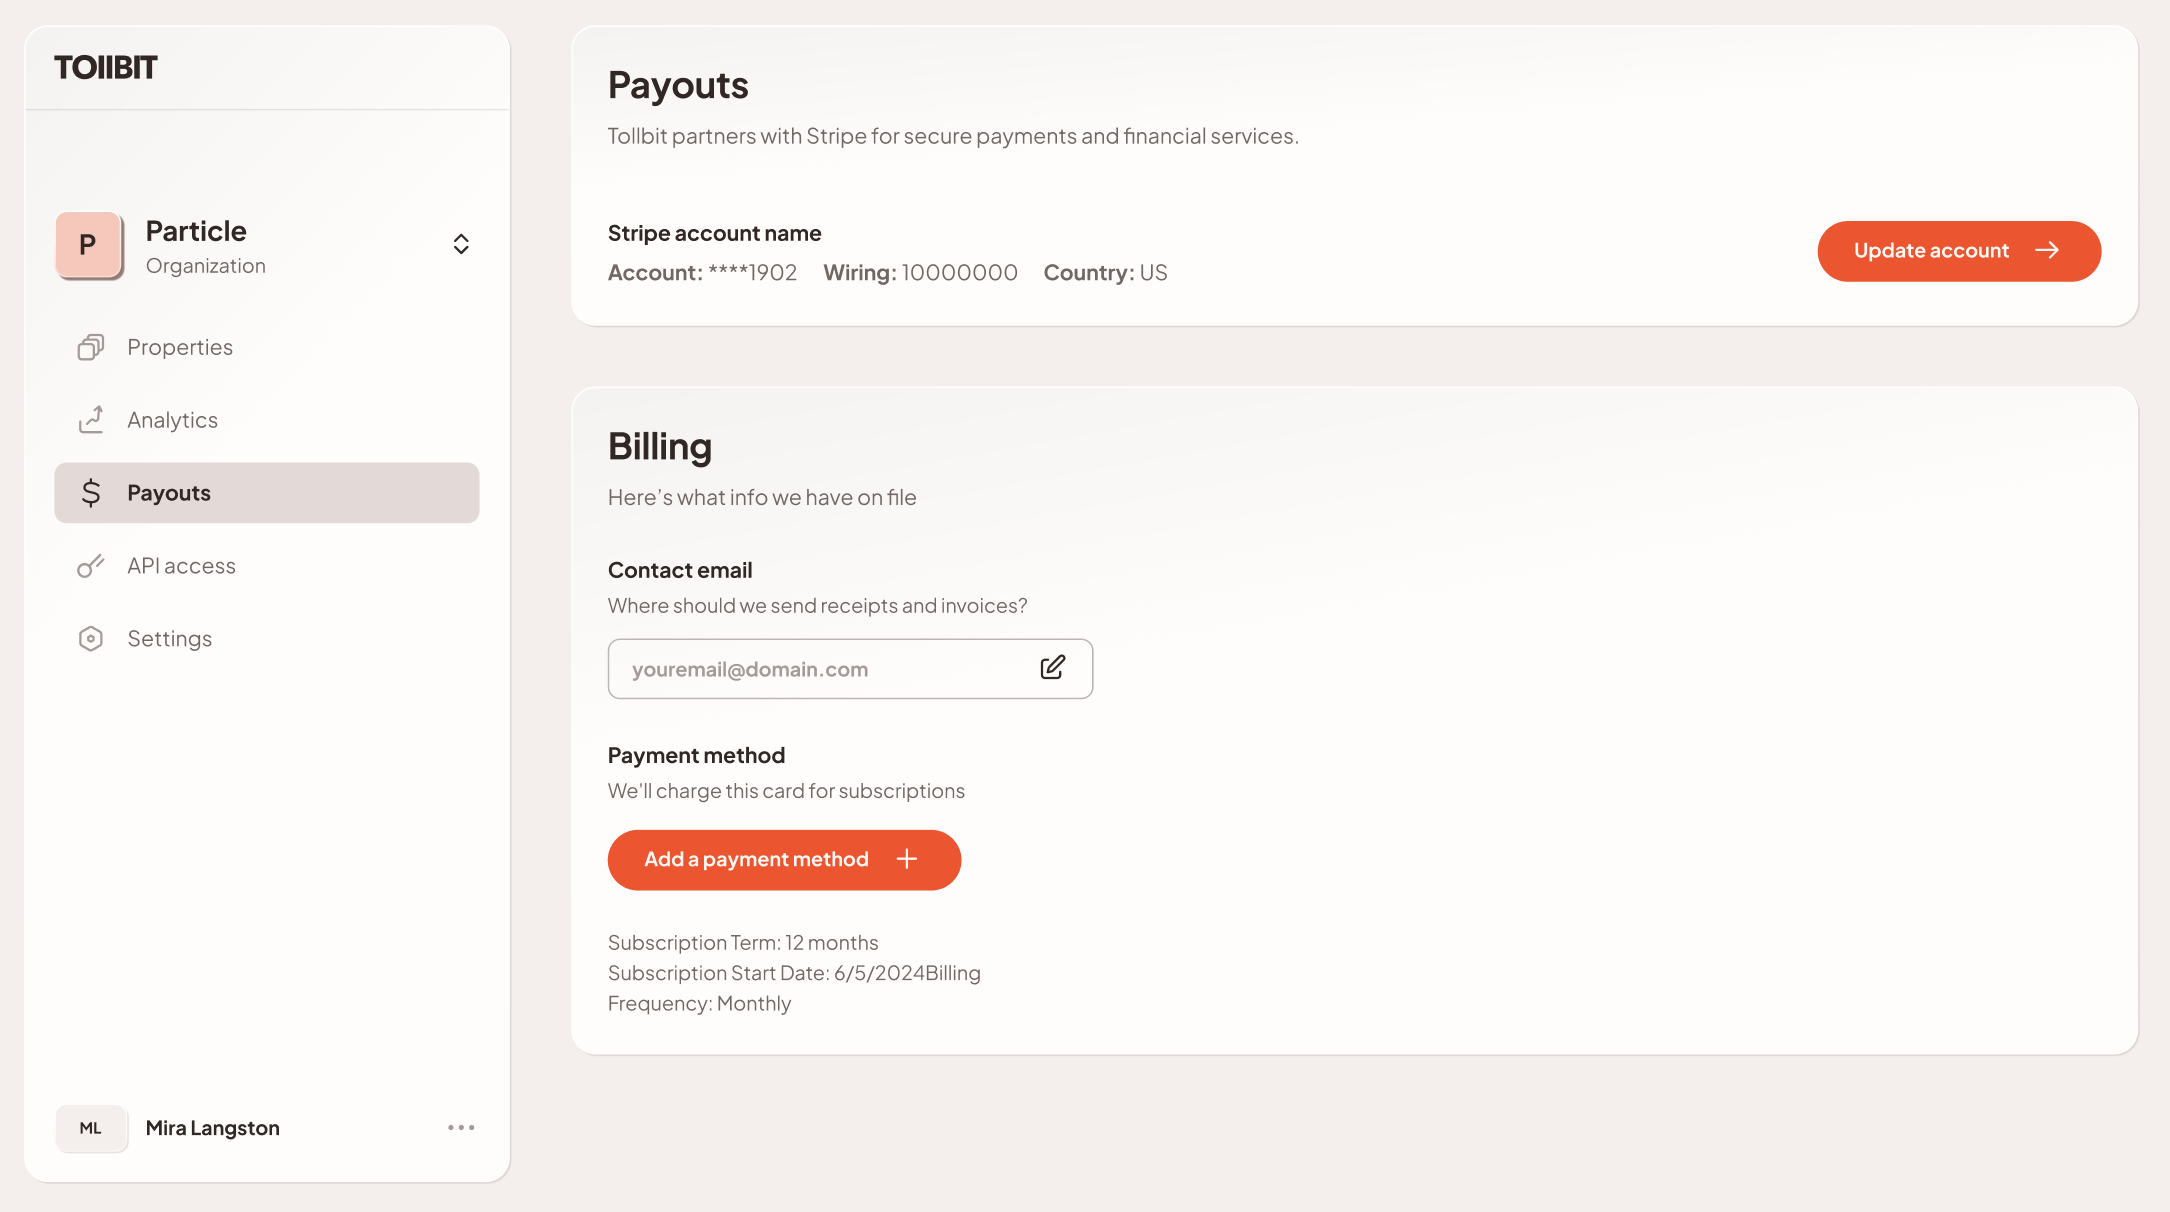Image resolution: width=2170 pixels, height=1212 pixels.
Task: Click the Analytics chart icon
Action: [91, 420]
